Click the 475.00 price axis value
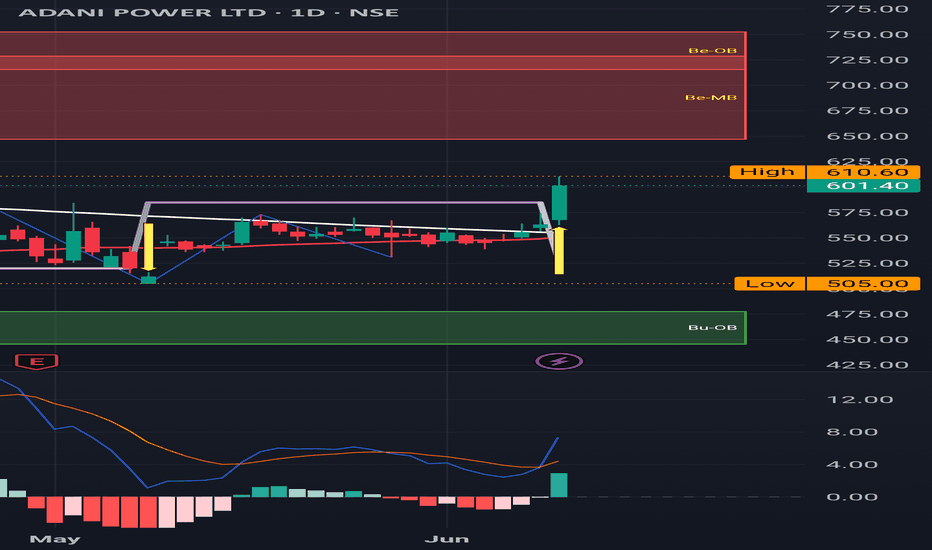This screenshot has height=550, width=932. (867, 314)
